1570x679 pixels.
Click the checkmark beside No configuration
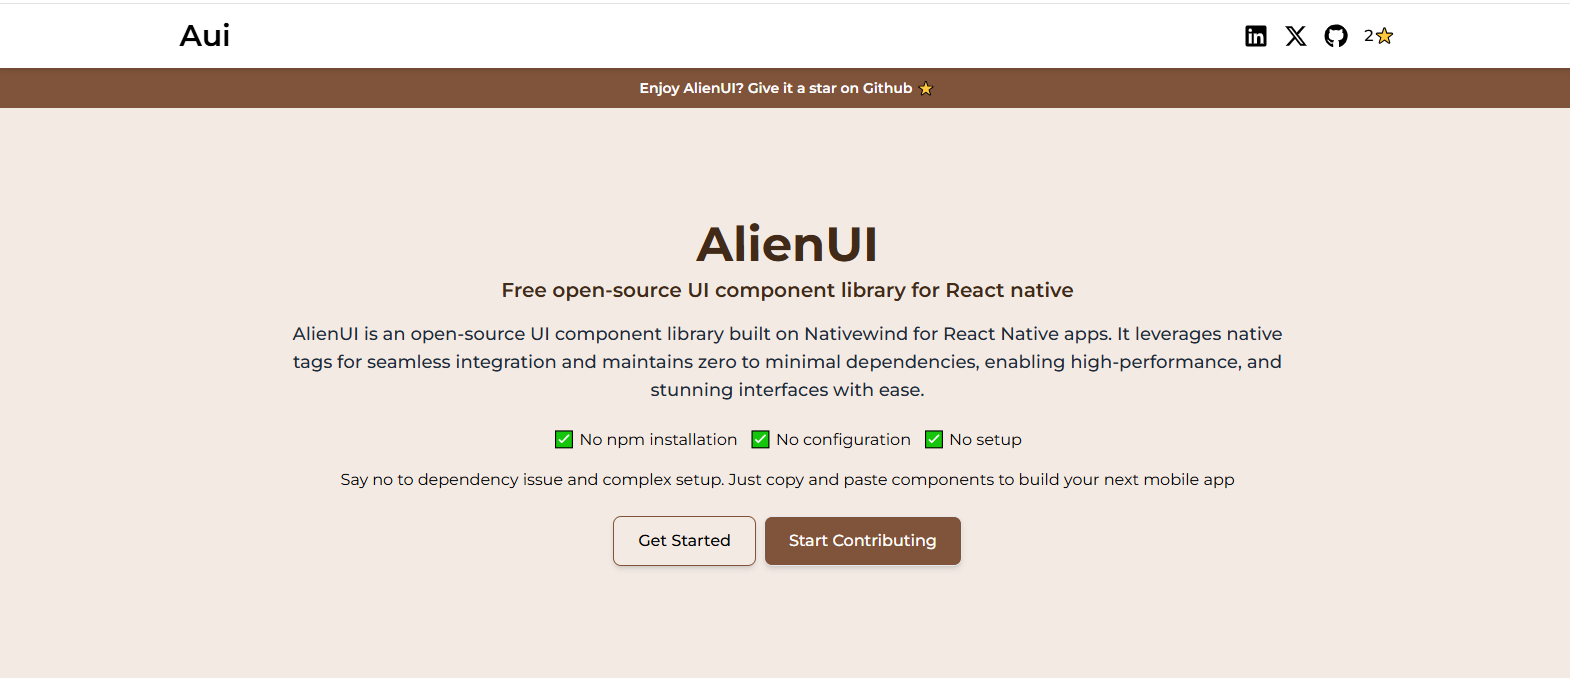[x=761, y=440]
